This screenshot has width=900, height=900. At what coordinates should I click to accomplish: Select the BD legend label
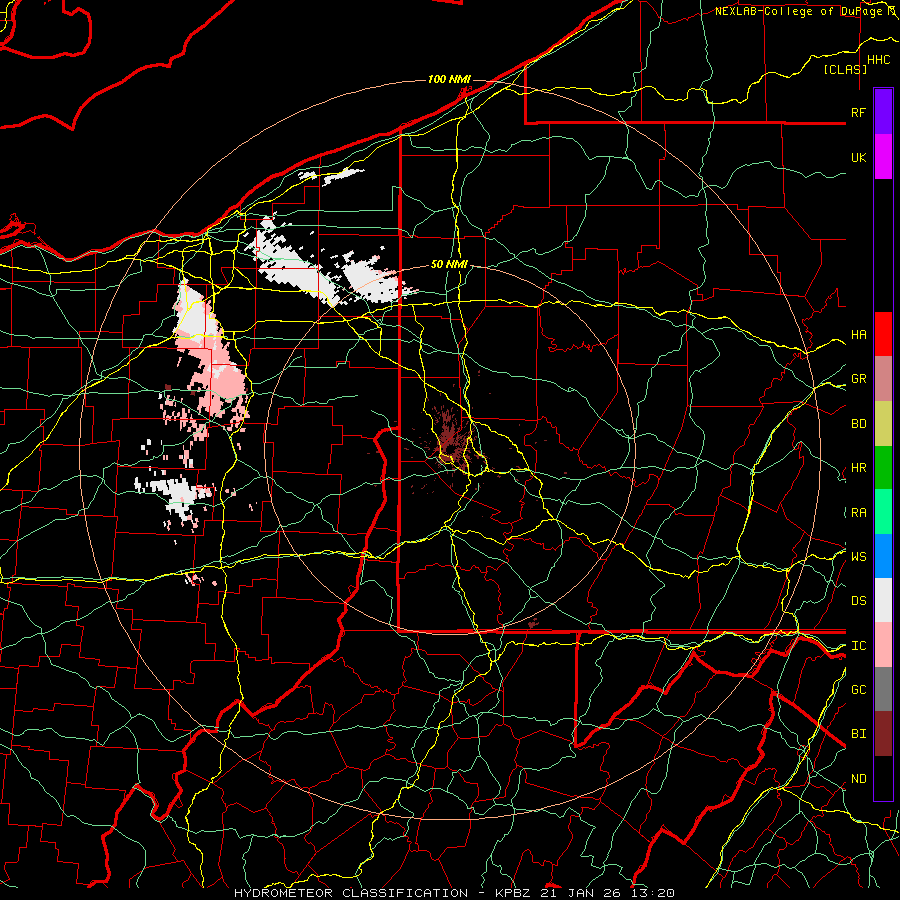pyautogui.click(x=858, y=424)
